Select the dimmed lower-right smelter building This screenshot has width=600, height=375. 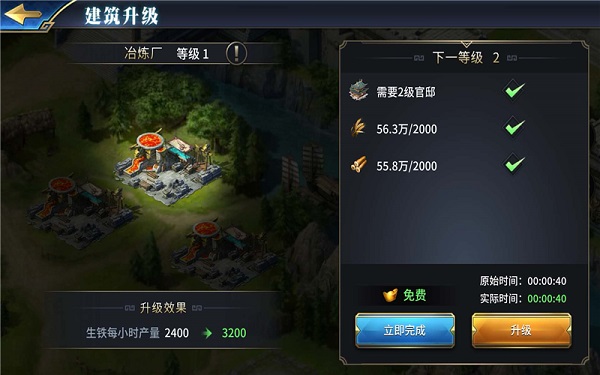[224, 253]
